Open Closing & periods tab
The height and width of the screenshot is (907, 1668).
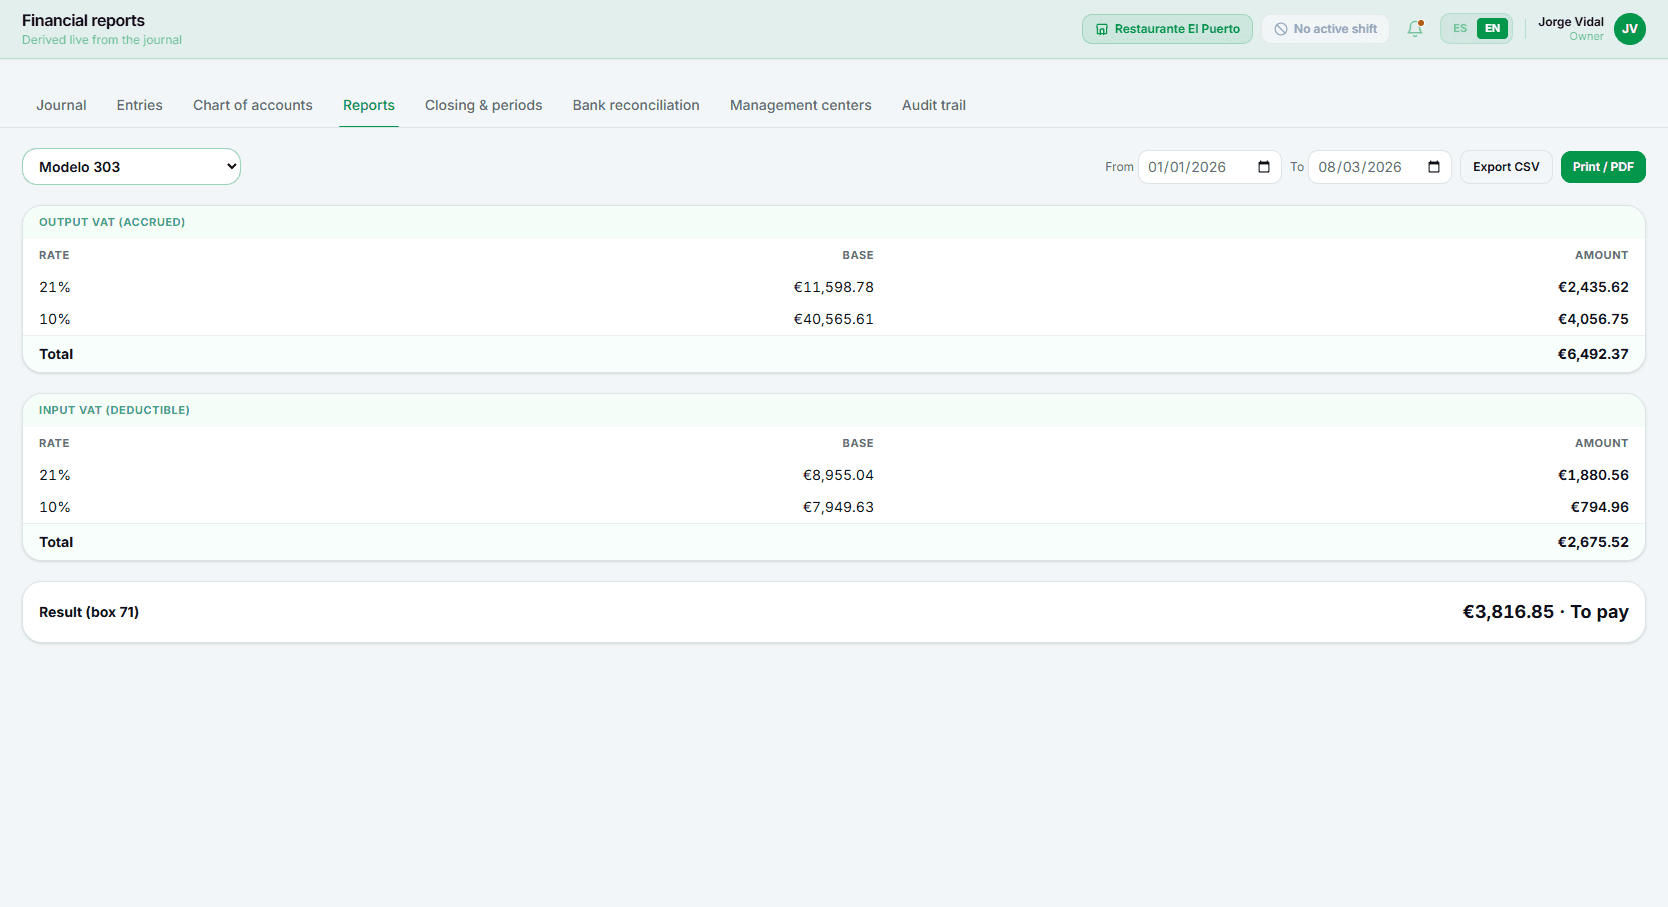483,105
